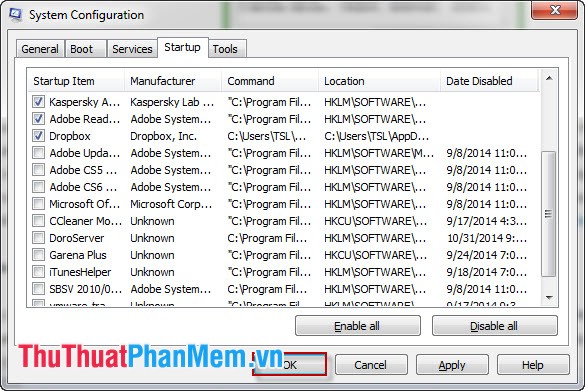Tick the SBSV 2010 checkbox
This screenshot has height=391, width=585.
pos(38,289)
